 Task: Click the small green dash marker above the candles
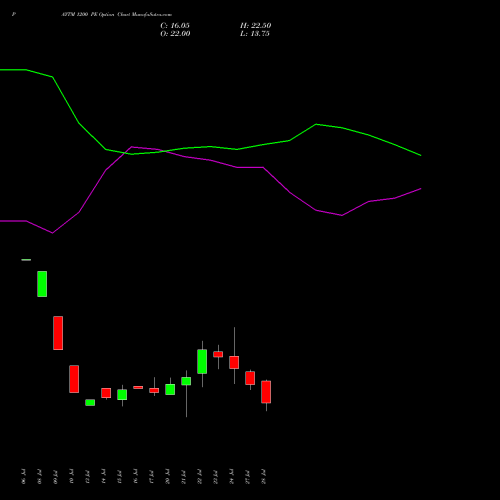point(26,260)
